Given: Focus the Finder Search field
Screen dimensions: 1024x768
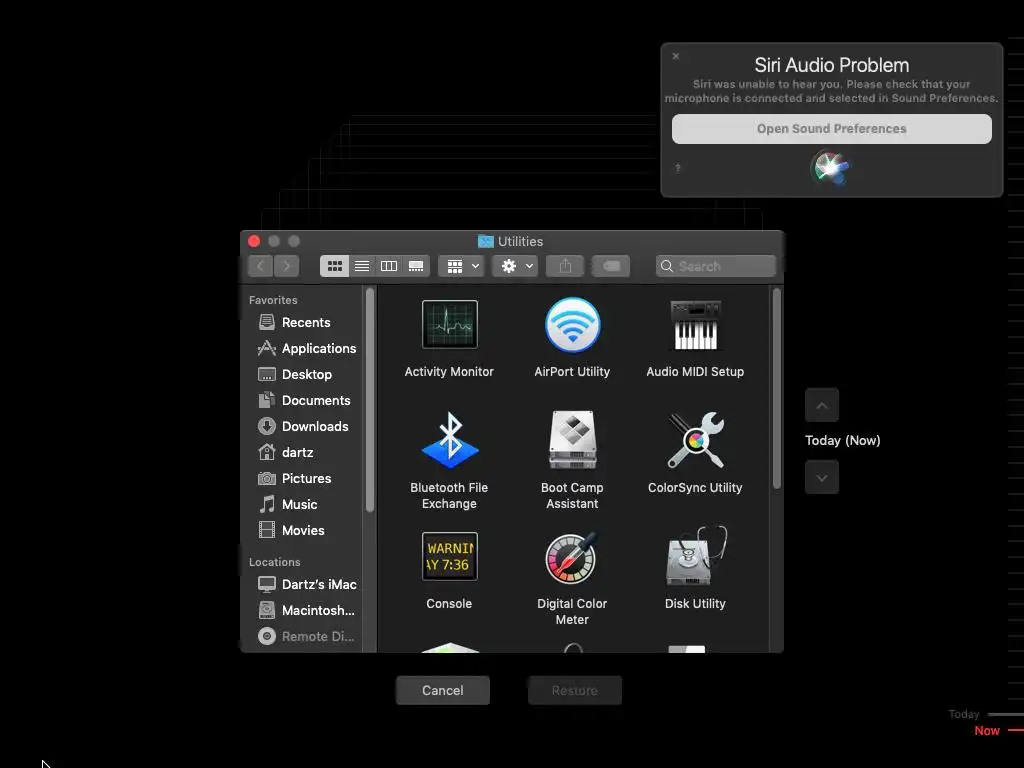Looking at the screenshot, I should [x=716, y=266].
